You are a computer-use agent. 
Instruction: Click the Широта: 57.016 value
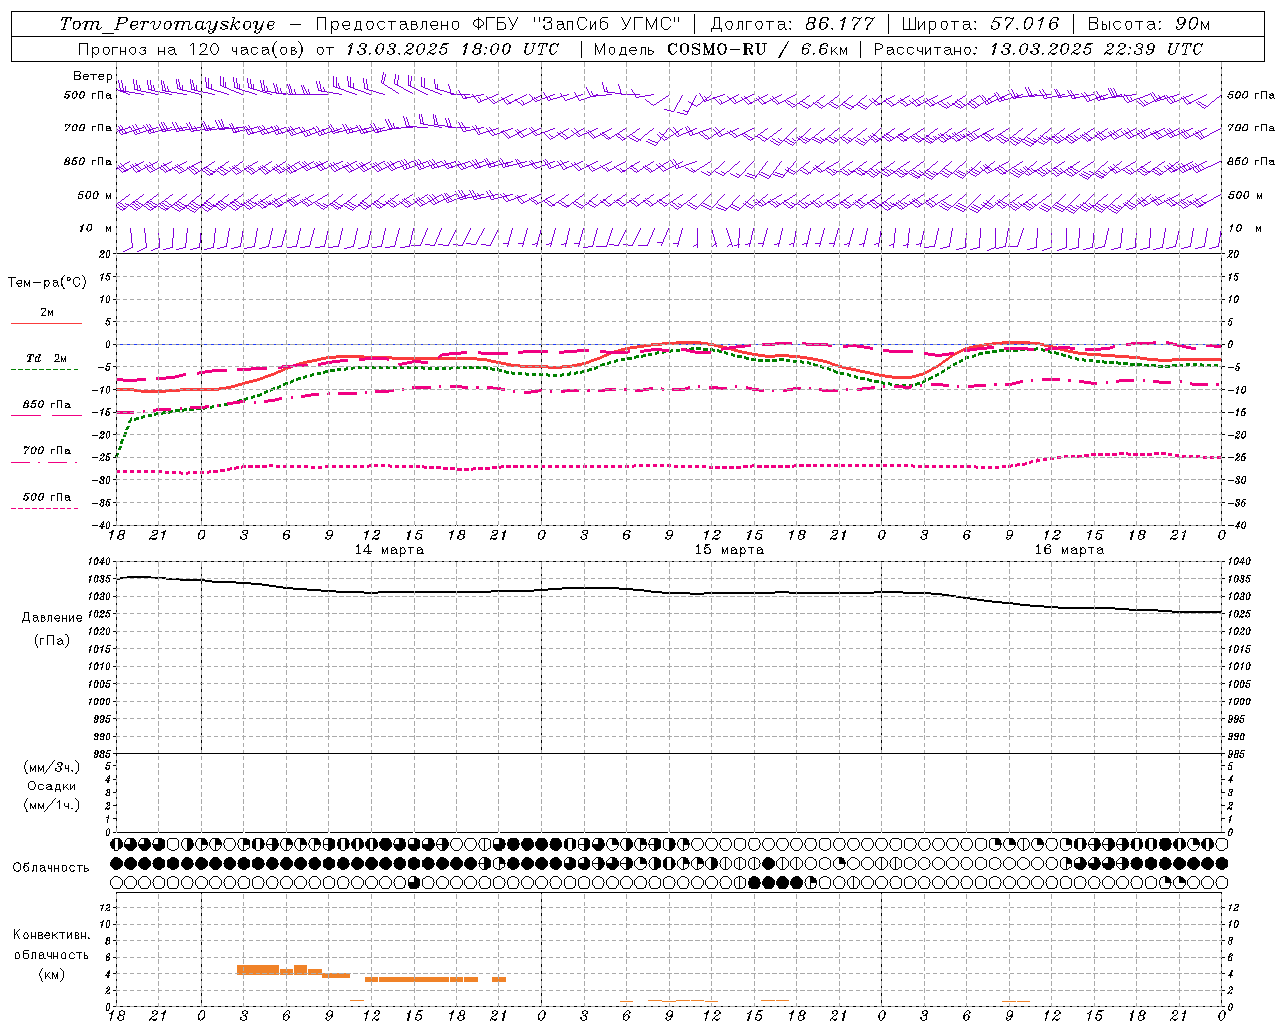coord(980,24)
